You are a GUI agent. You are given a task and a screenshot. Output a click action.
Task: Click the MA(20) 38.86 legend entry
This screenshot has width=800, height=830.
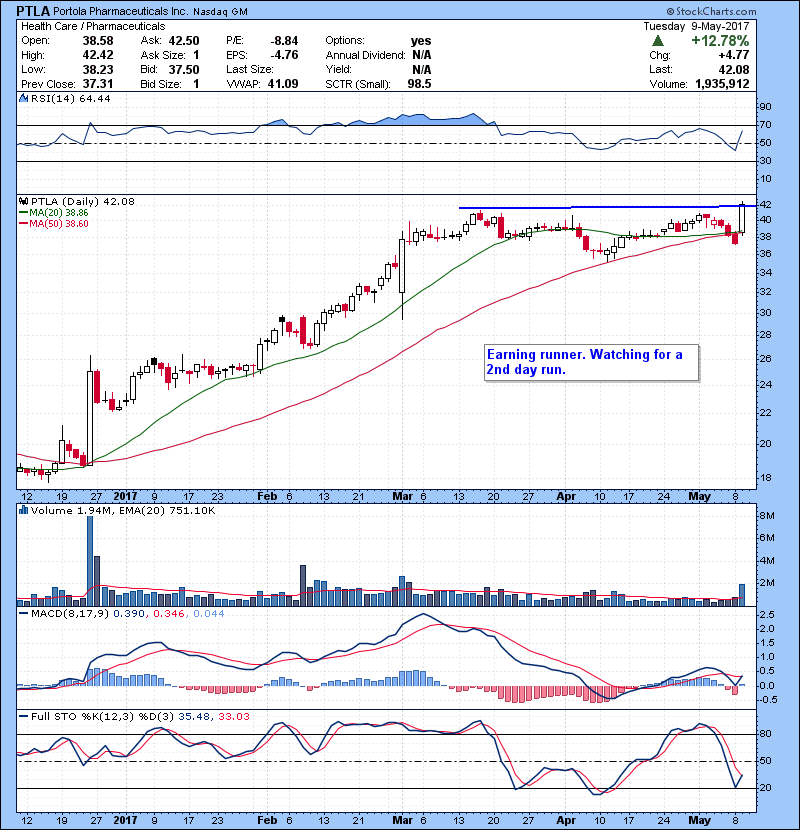click(x=54, y=213)
